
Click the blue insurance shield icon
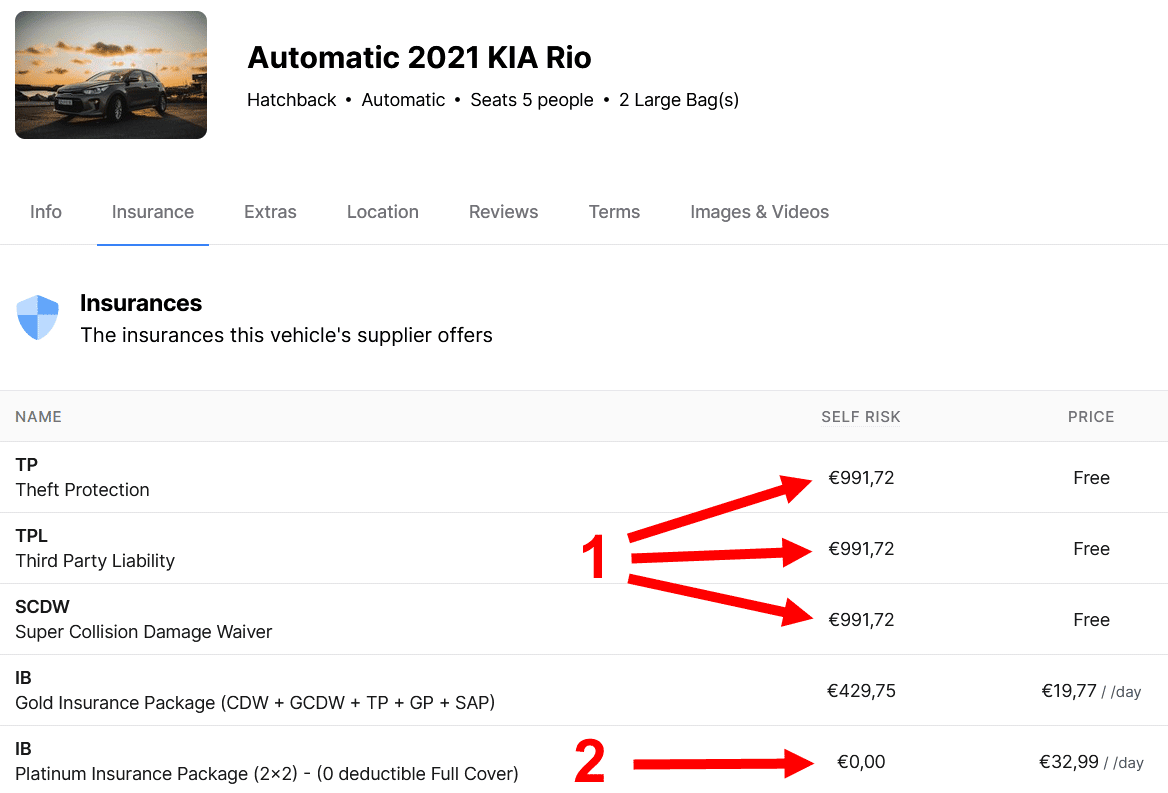[x=37, y=317]
